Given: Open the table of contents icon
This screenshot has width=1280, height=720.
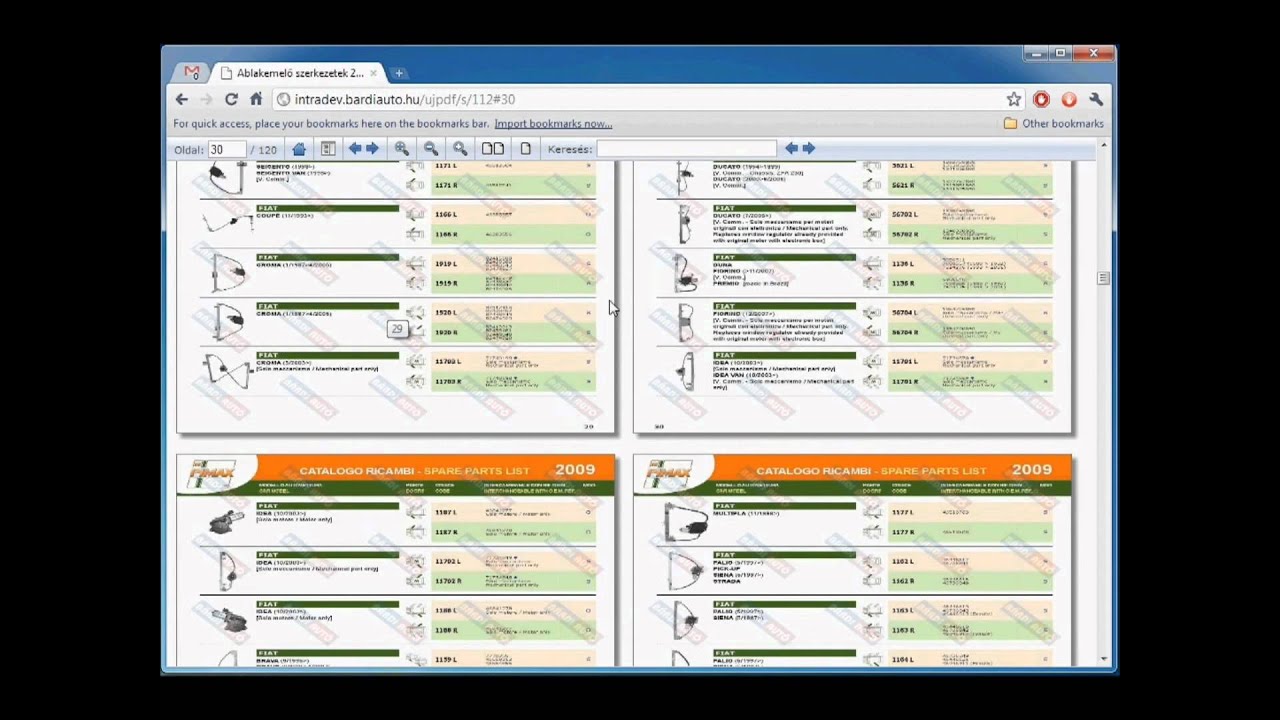Looking at the screenshot, I should [327, 149].
